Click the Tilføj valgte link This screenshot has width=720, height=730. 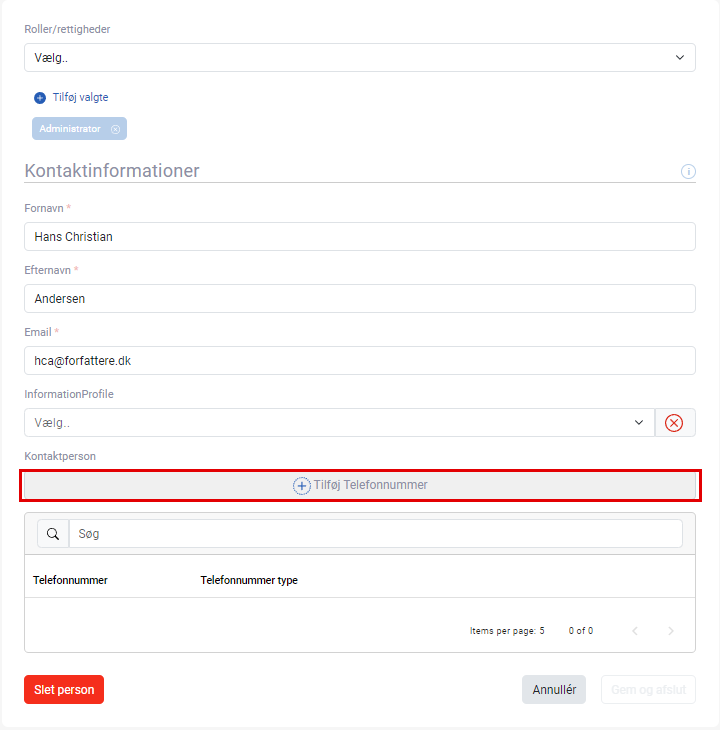click(80, 97)
